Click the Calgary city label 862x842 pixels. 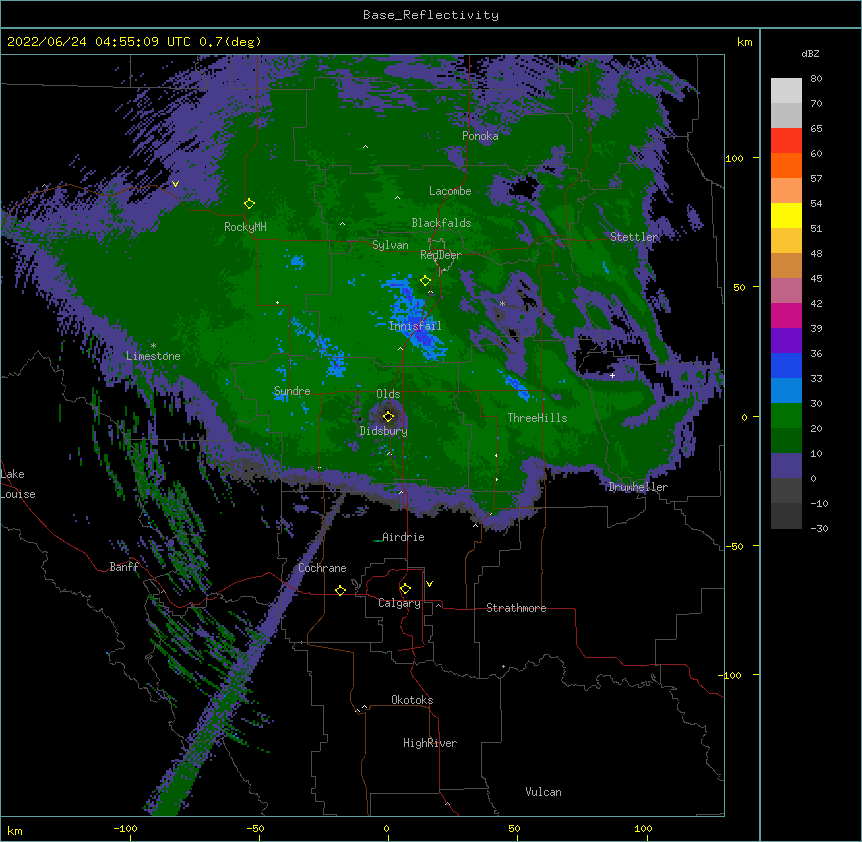pos(399,603)
